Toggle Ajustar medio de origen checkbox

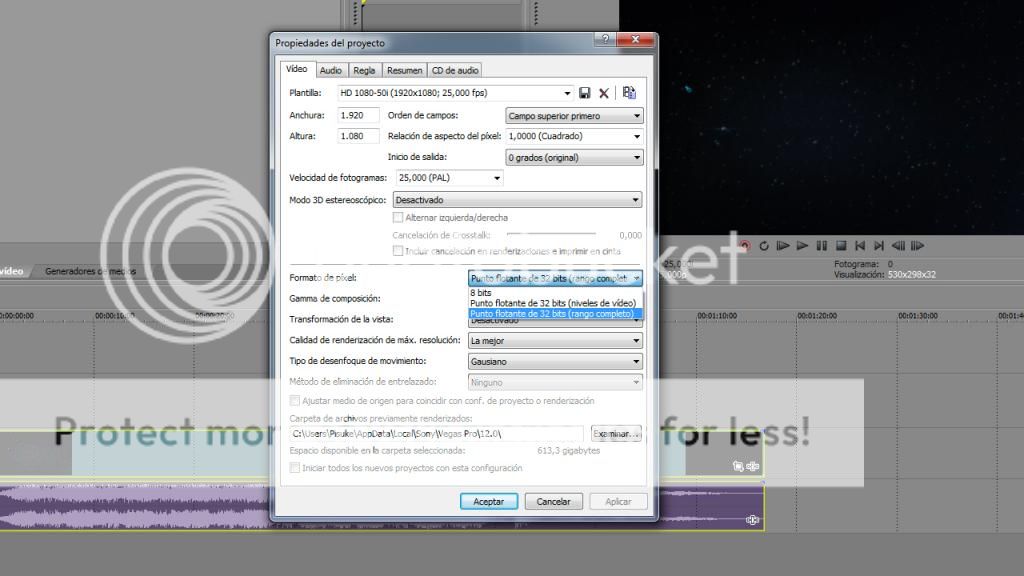(295, 400)
